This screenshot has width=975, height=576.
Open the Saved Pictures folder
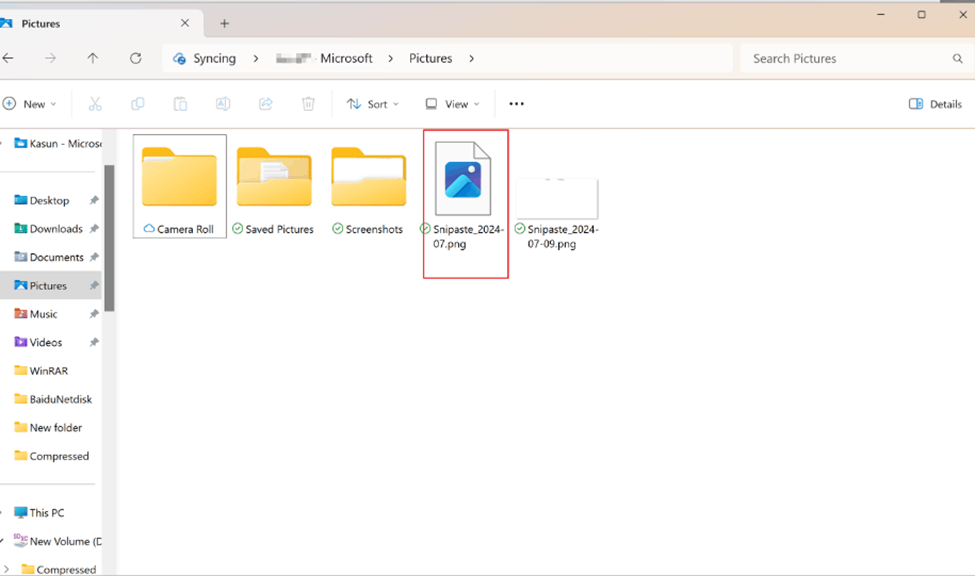click(x=274, y=177)
